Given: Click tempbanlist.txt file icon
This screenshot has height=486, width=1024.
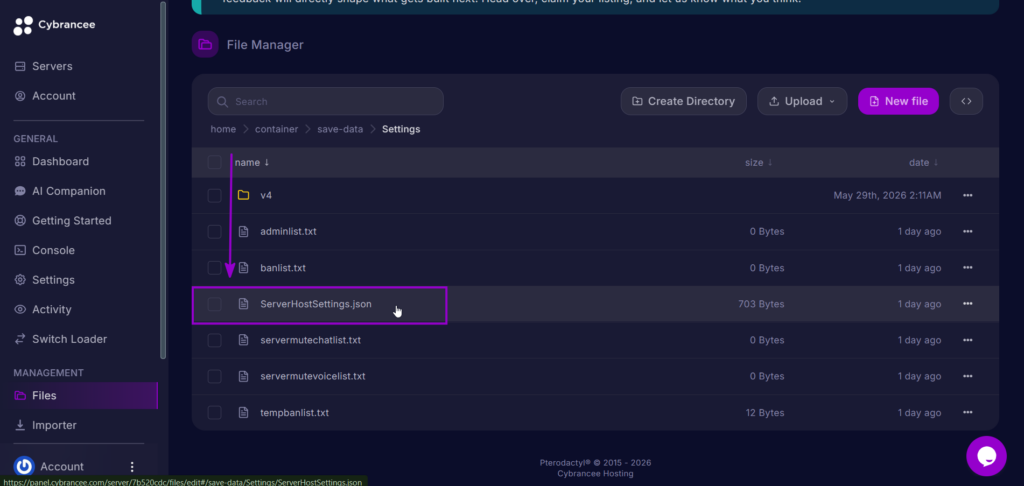Looking at the screenshot, I should pos(244,413).
